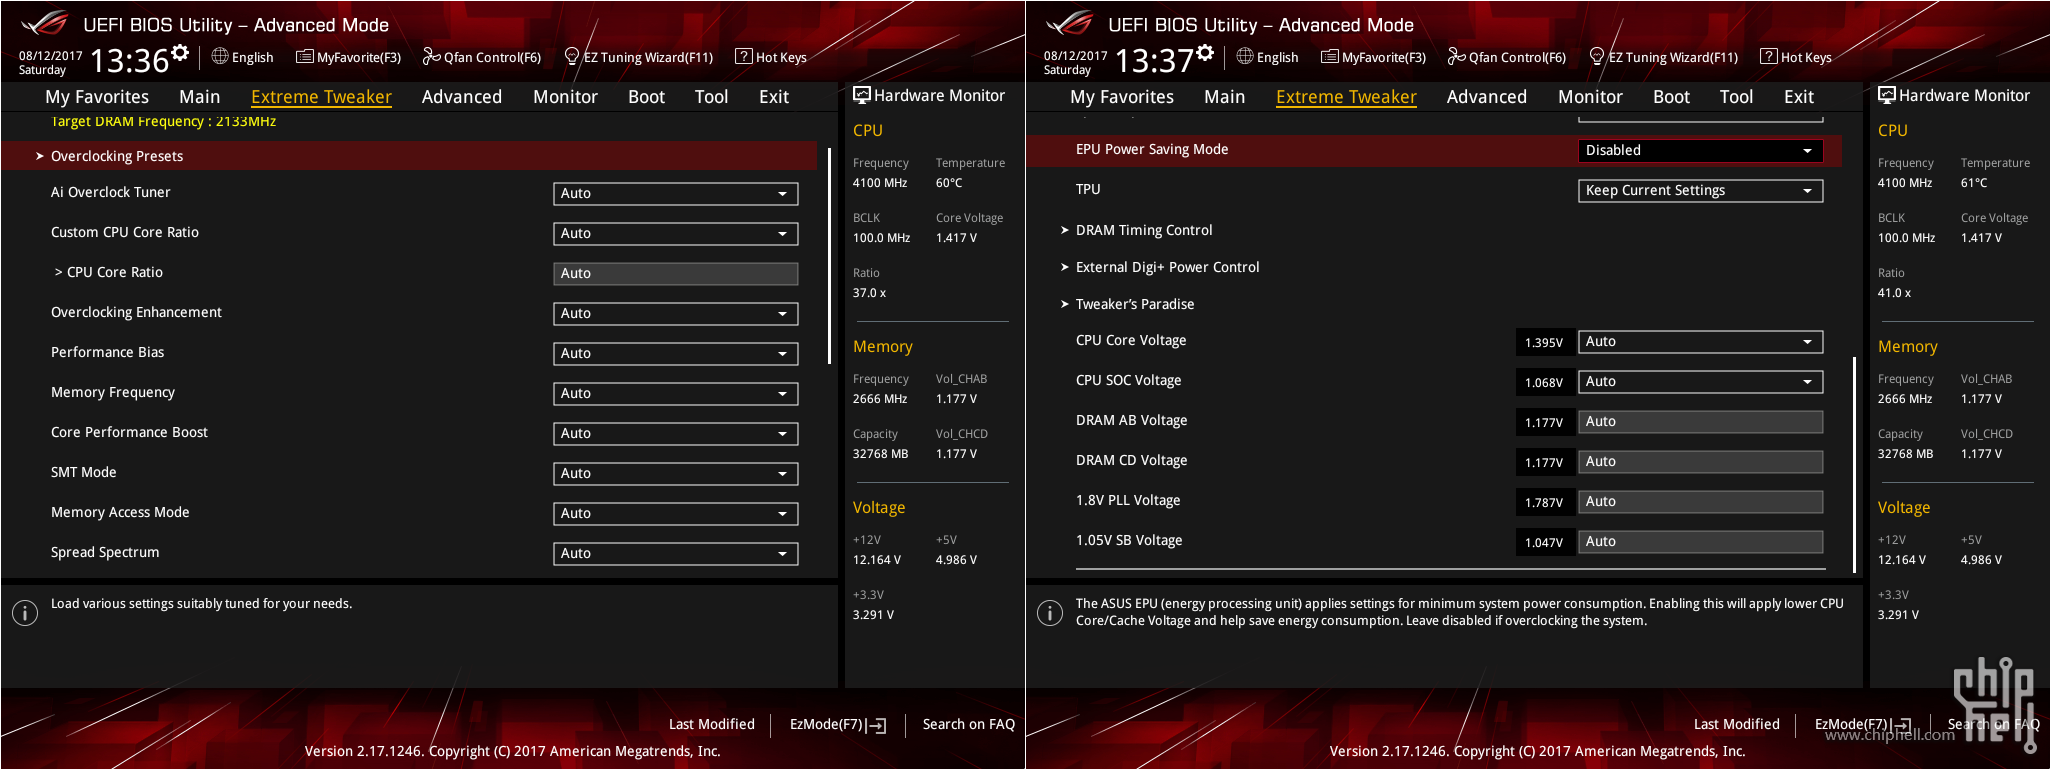Start EZ Tuning Wizard(F11) in right screen
The height and width of the screenshot is (770, 2051).
point(1664,57)
